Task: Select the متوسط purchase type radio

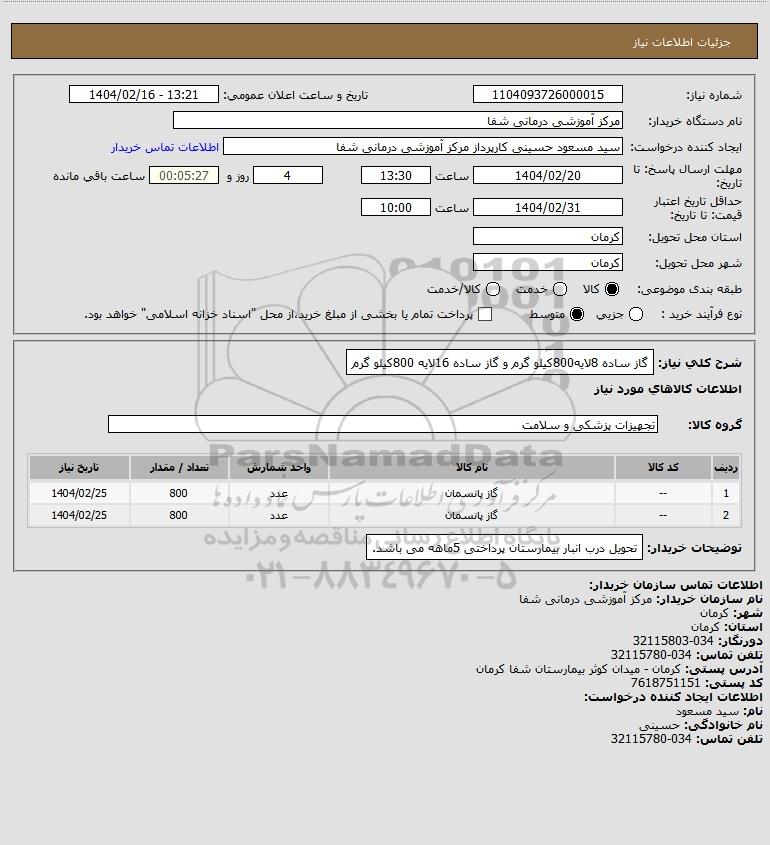Action: (577, 314)
